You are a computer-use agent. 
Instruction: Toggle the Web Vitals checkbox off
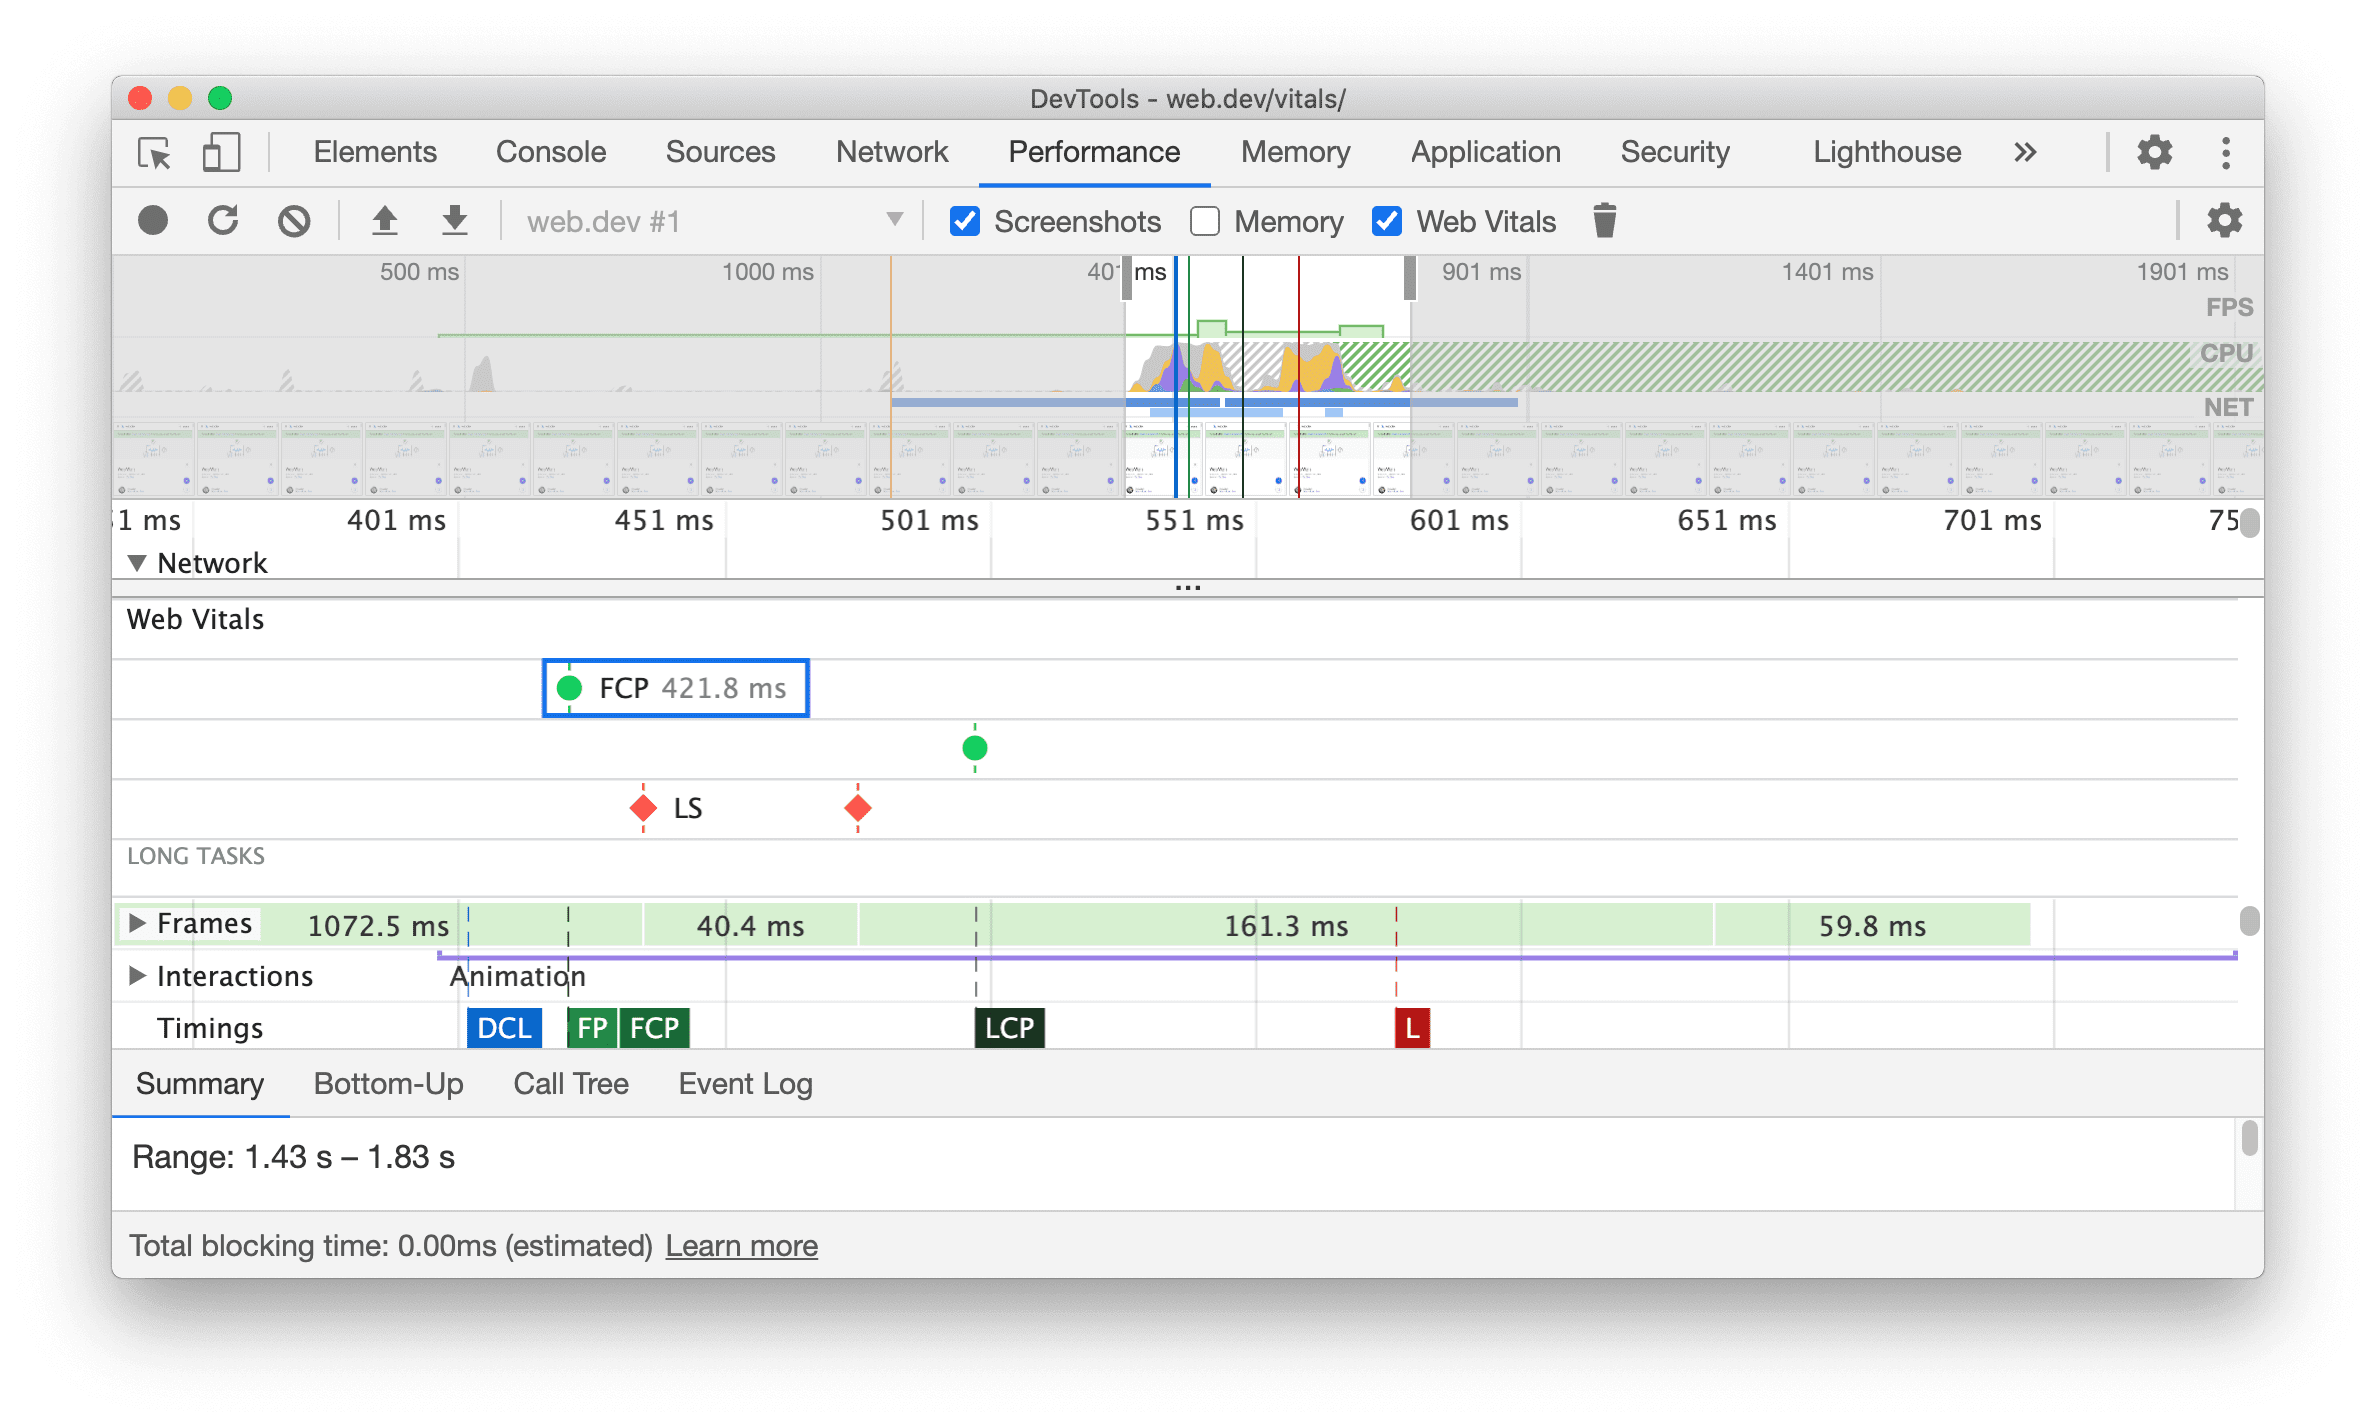pyautogui.click(x=1388, y=221)
